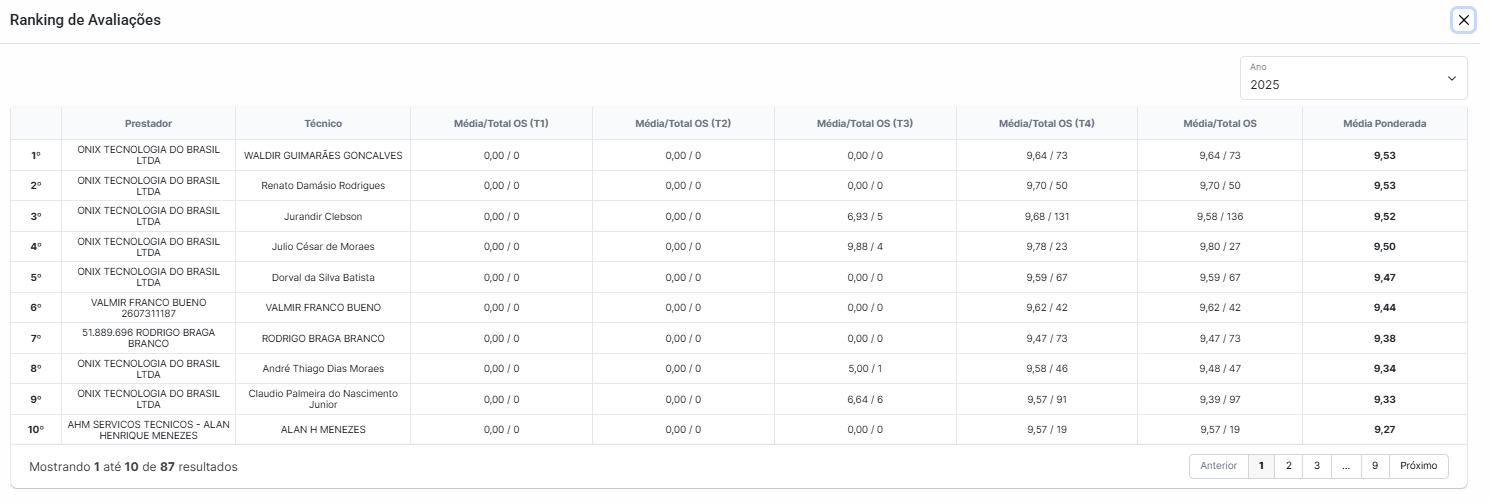The width and height of the screenshot is (1489, 503).
Task: Open the Ano dropdown showing 2025
Action: [x=1353, y=78]
